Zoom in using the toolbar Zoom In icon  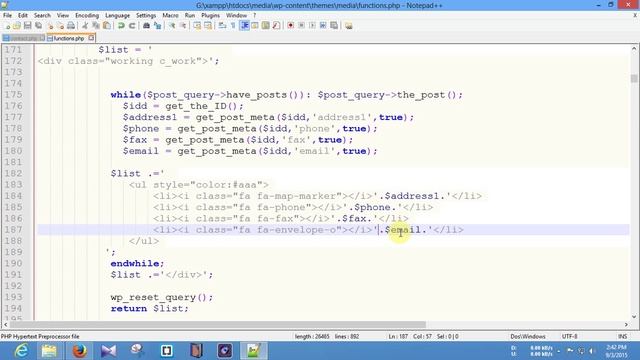[x=172, y=26]
